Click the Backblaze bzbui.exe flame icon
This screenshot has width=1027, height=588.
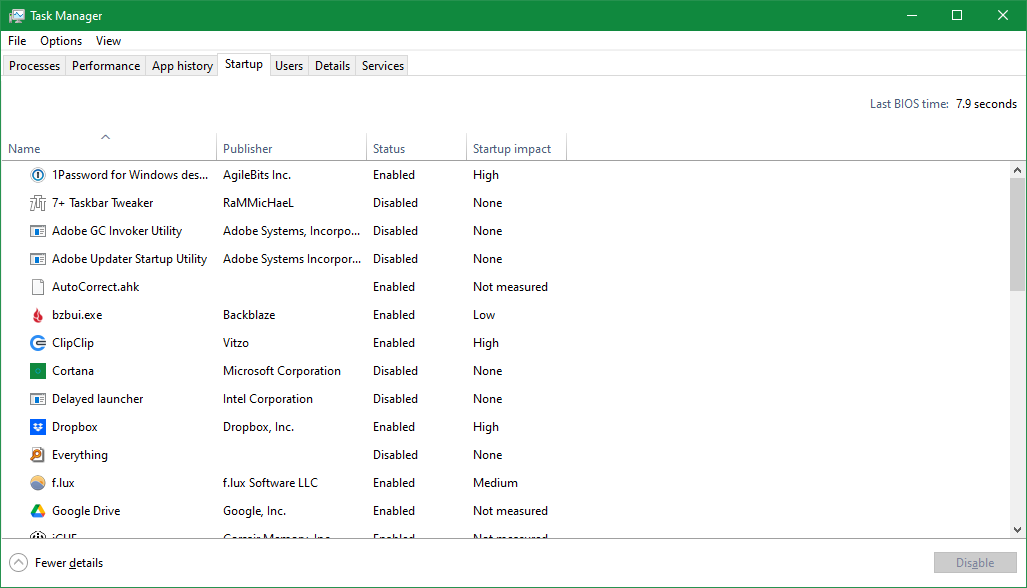37,314
